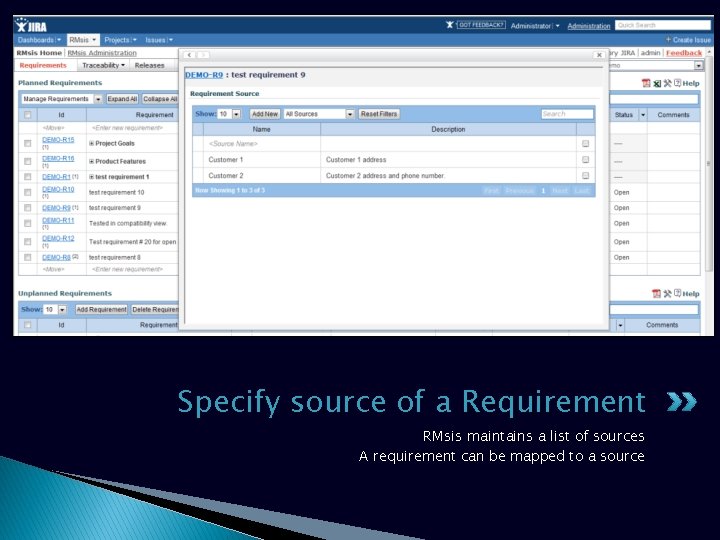Viewport: 720px width, 540px height.
Task: Click the Reset Filters button
Action: (379, 114)
